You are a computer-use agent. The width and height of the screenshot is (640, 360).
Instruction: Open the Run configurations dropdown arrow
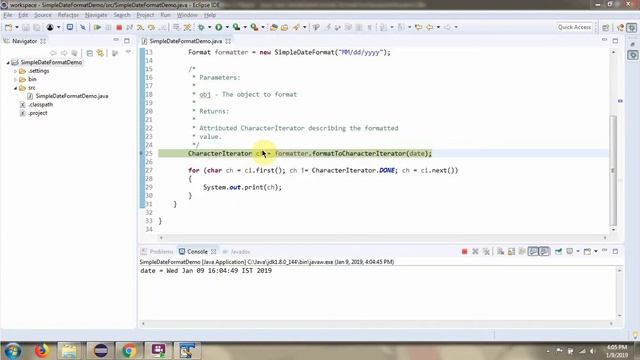tap(227, 27)
